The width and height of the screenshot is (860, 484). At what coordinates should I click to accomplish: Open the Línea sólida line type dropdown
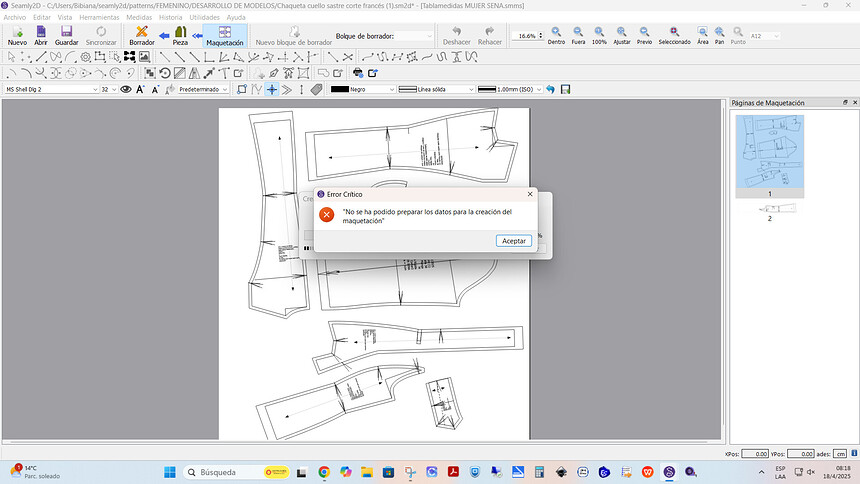436,89
